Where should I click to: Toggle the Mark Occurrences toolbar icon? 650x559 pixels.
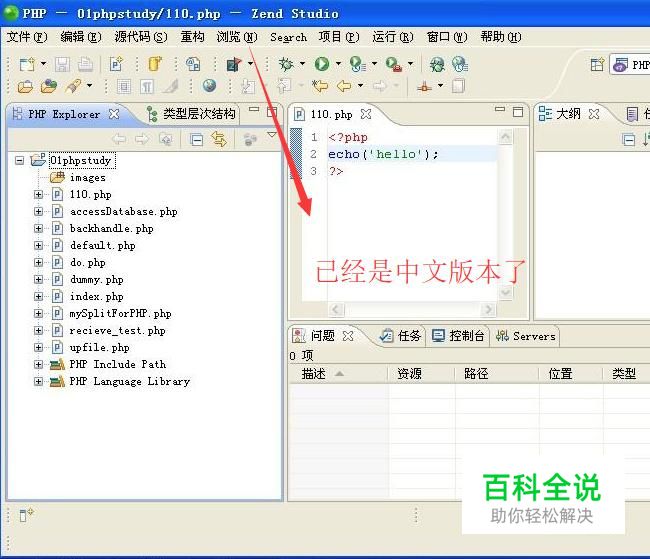tap(170, 86)
